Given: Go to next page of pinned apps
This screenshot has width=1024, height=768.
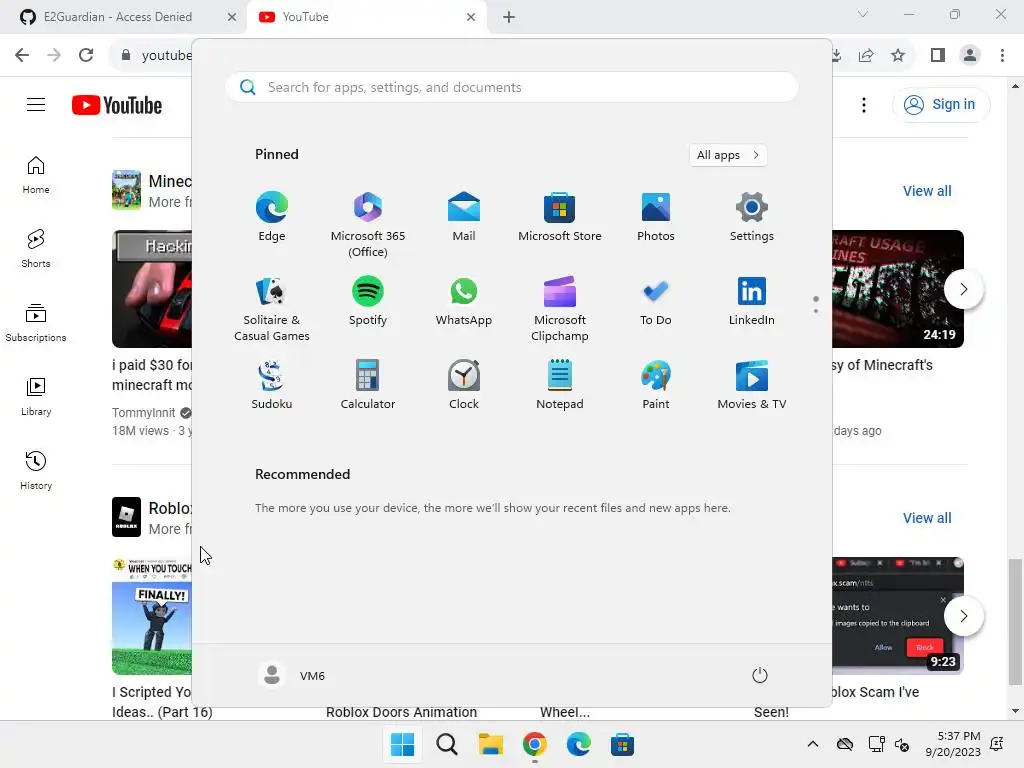Looking at the screenshot, I should (816, 311).
